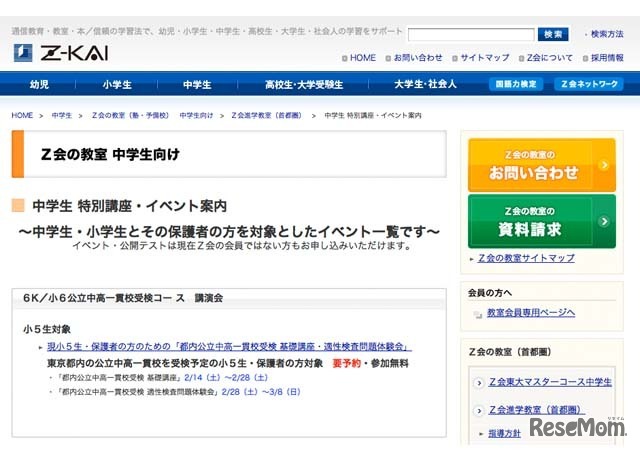
Task: Select 小学生 in navigation bar
Action: [x=117, y=85]
